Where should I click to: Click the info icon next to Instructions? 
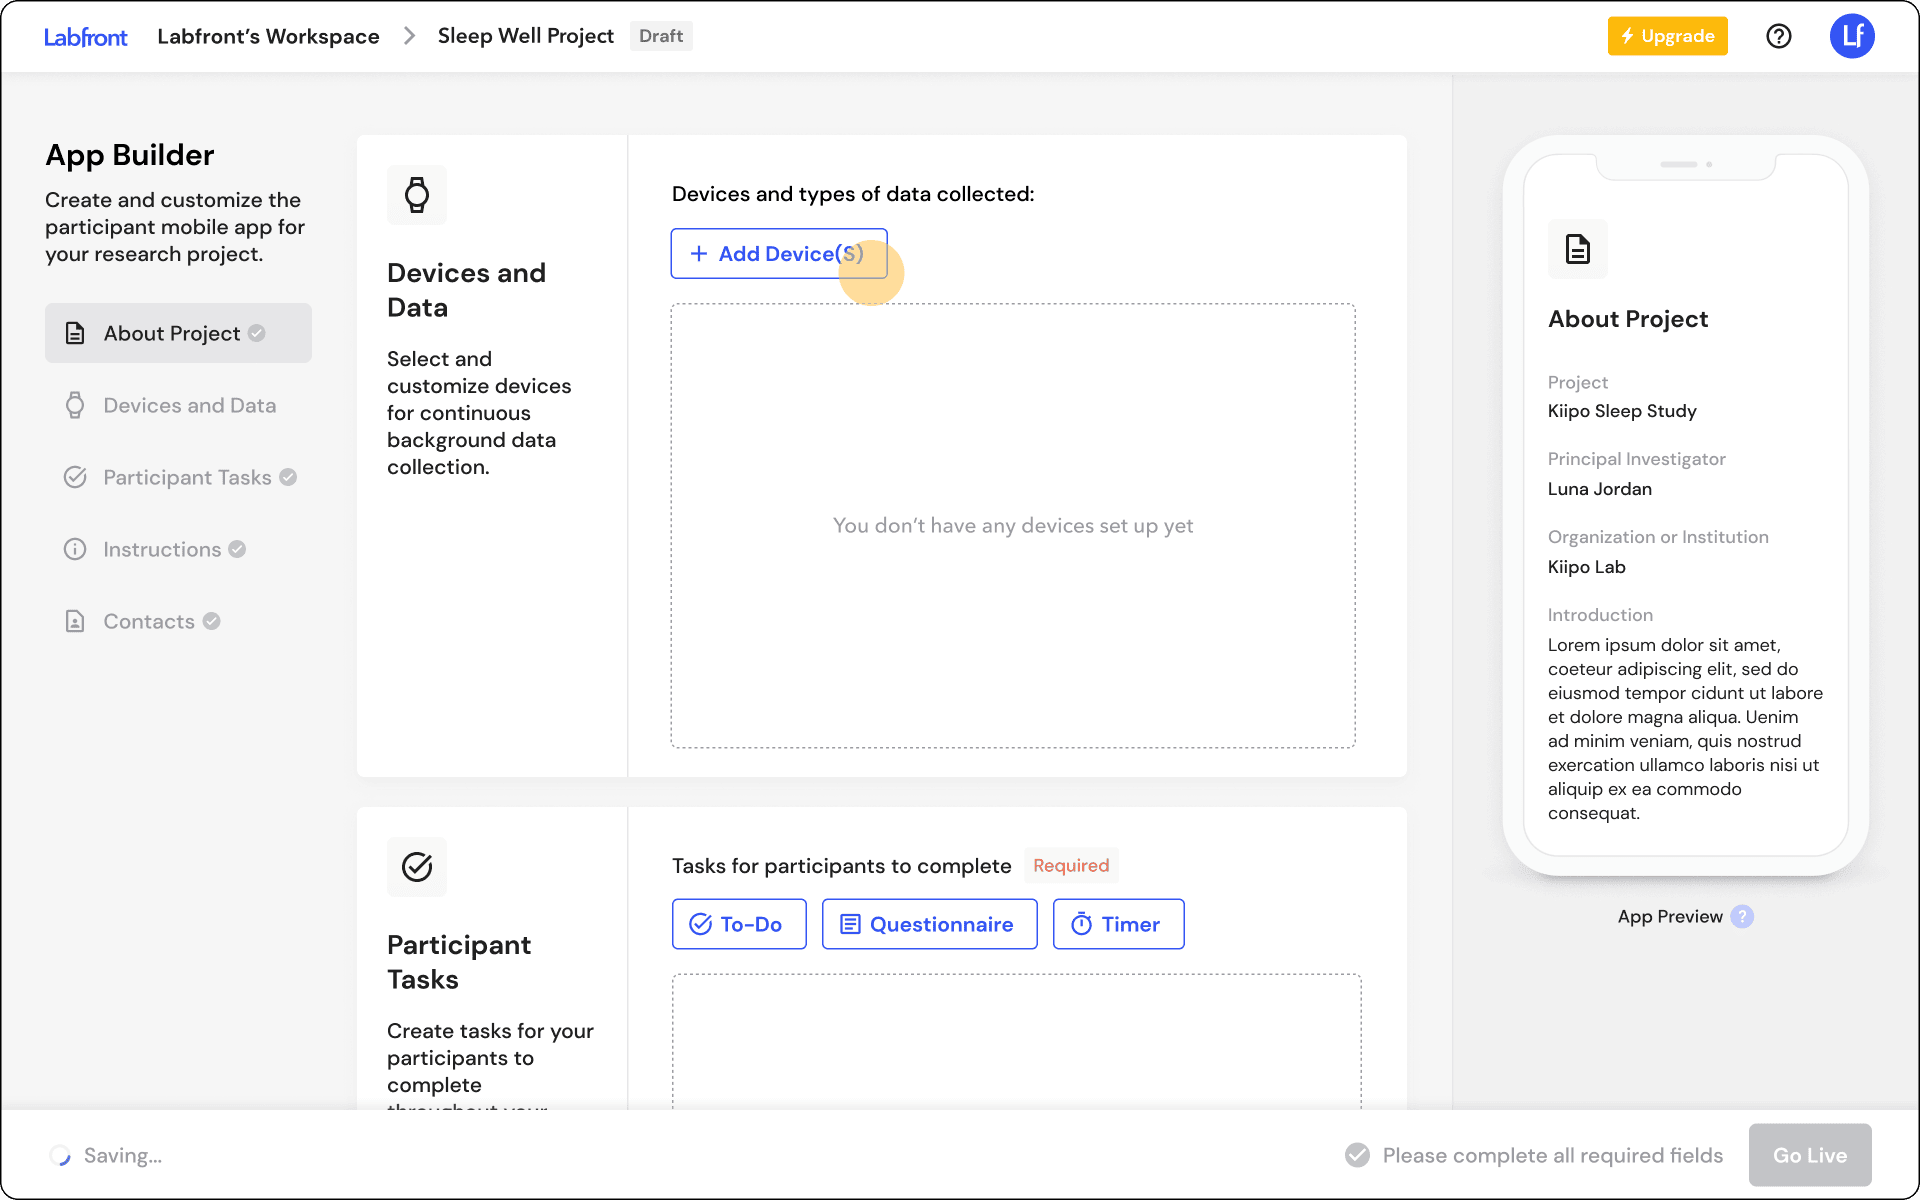click(75, 549)
